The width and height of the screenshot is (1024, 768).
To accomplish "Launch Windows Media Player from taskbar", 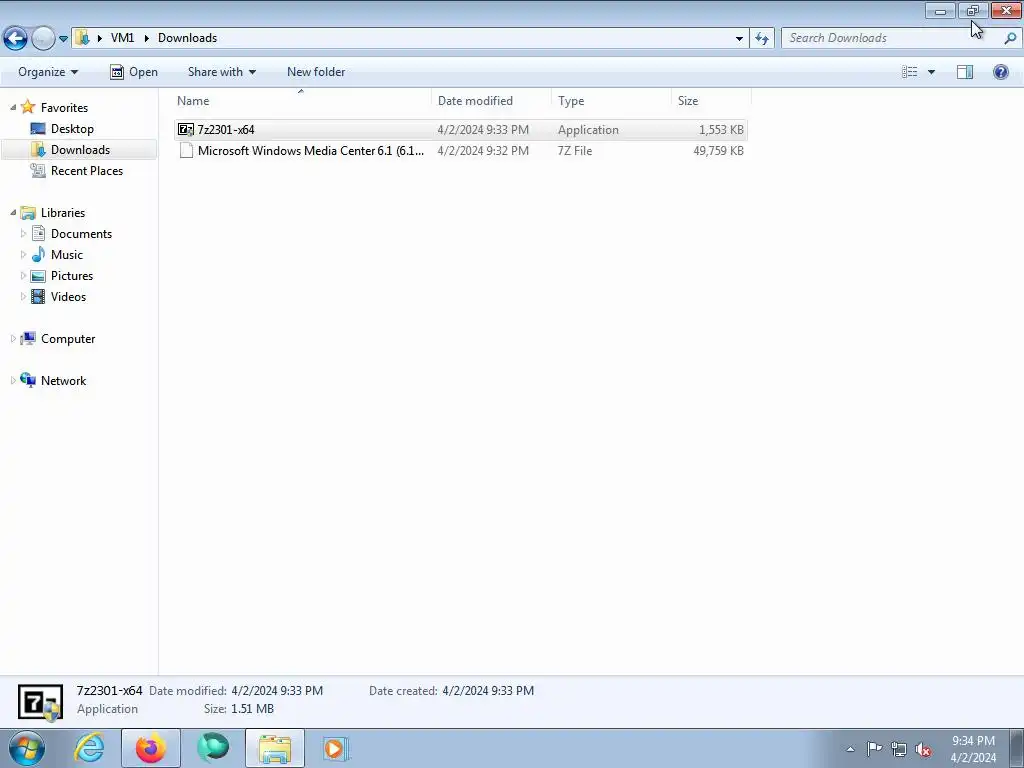I will click(336, 748).
